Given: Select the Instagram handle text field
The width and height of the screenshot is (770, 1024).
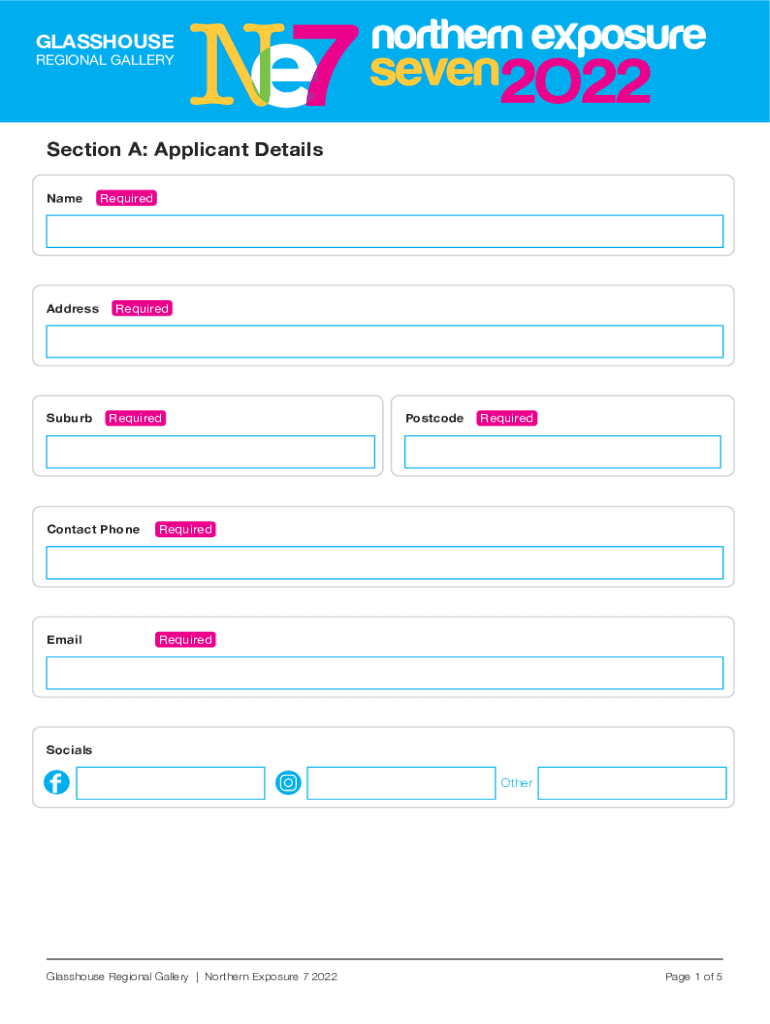Looking at the screenshot, I should pyautogui.click(x=401, y=783).
